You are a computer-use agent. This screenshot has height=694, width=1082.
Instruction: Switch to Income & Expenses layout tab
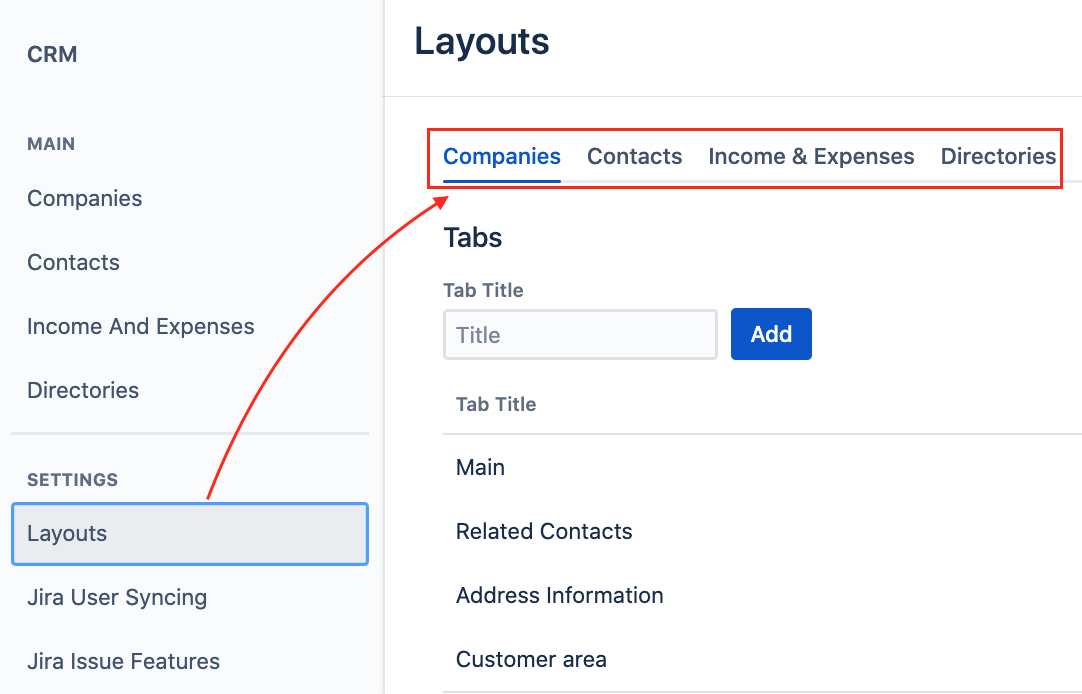(x=811, y=157)
